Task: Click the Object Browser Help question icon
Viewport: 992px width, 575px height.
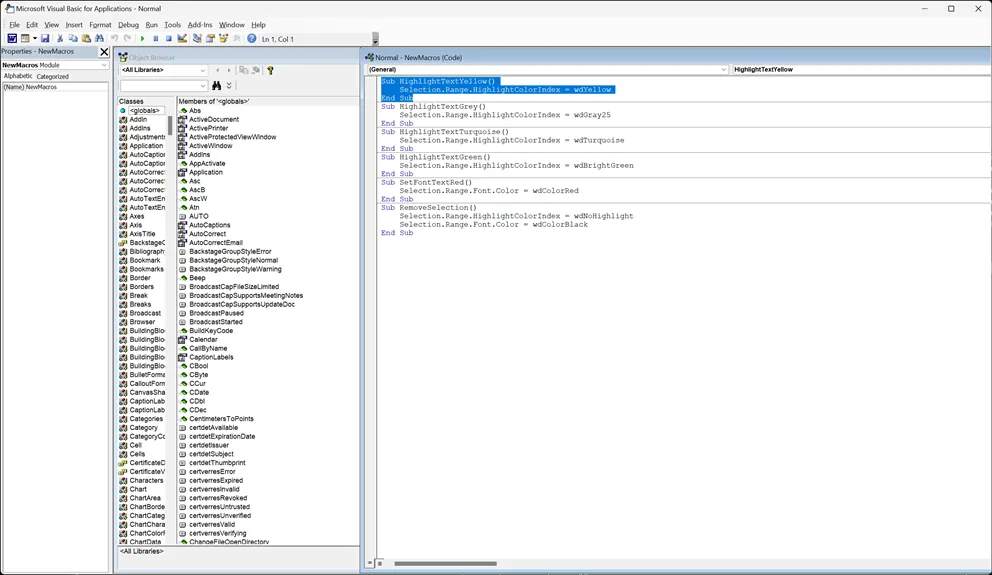Action: click(x=270, y=70)
